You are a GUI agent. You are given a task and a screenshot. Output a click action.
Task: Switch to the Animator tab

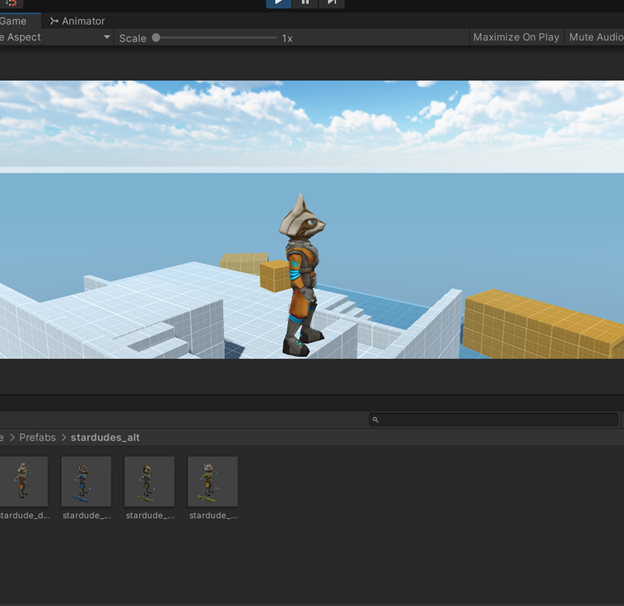click(x=77, y=21)
